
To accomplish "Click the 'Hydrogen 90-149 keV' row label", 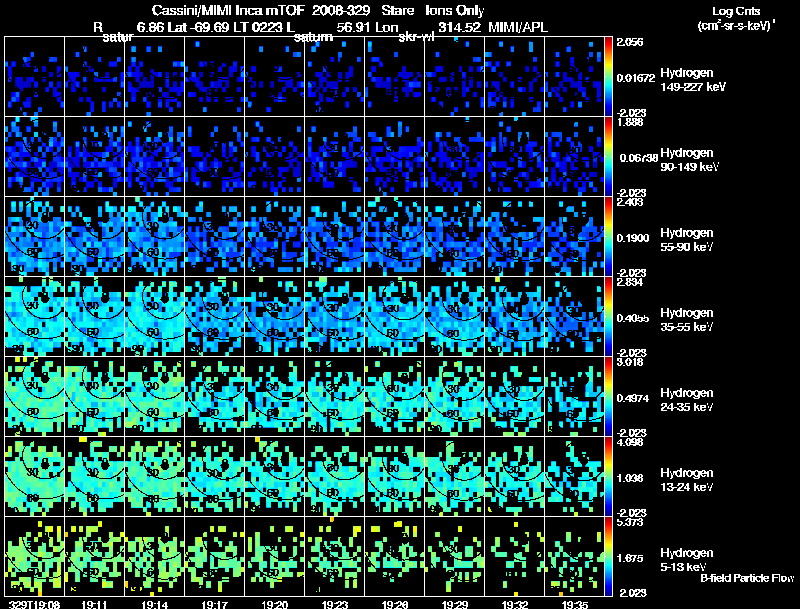I will point(689,160).
